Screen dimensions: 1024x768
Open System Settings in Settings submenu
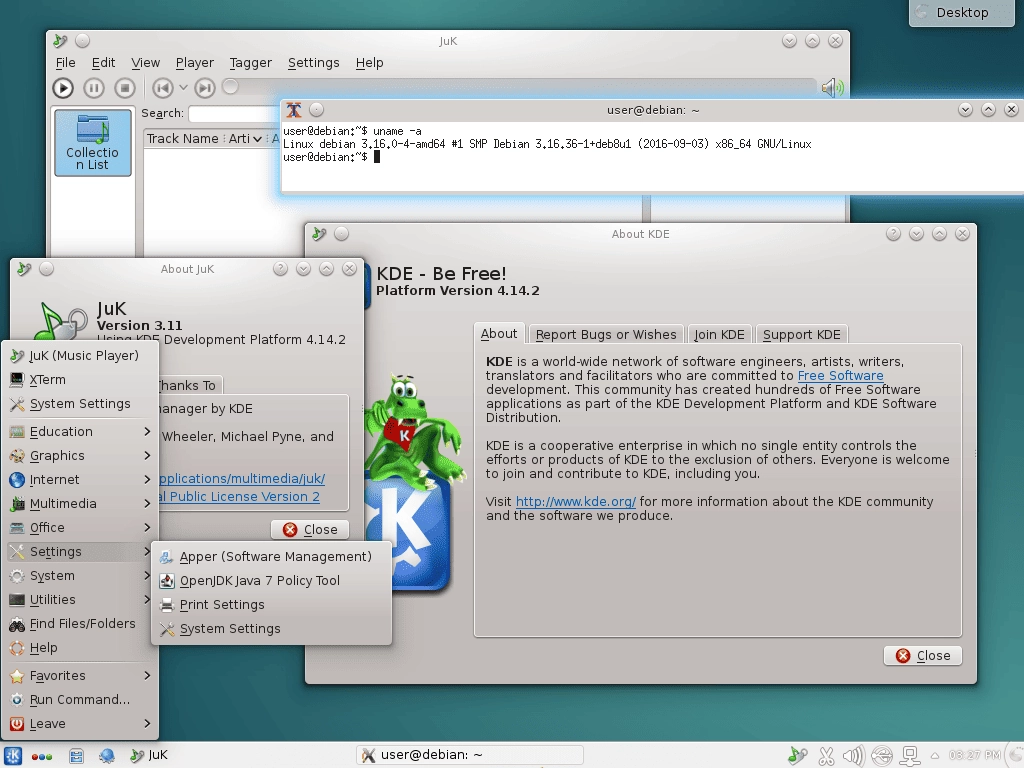point(272,629)
